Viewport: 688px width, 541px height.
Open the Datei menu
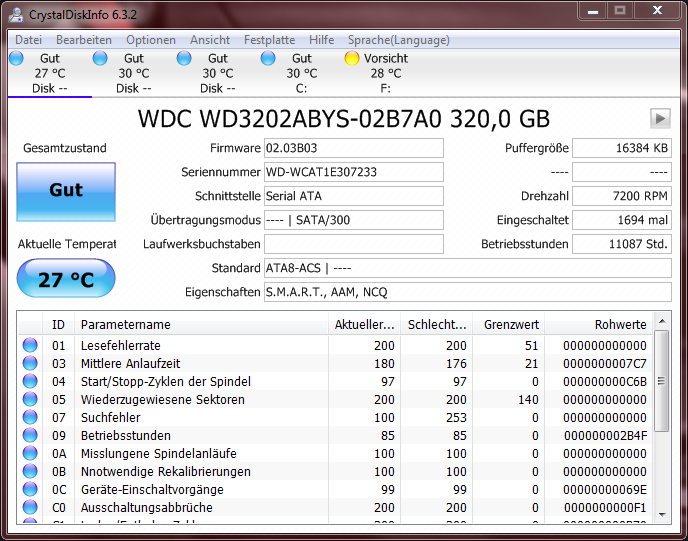(29, 40)
